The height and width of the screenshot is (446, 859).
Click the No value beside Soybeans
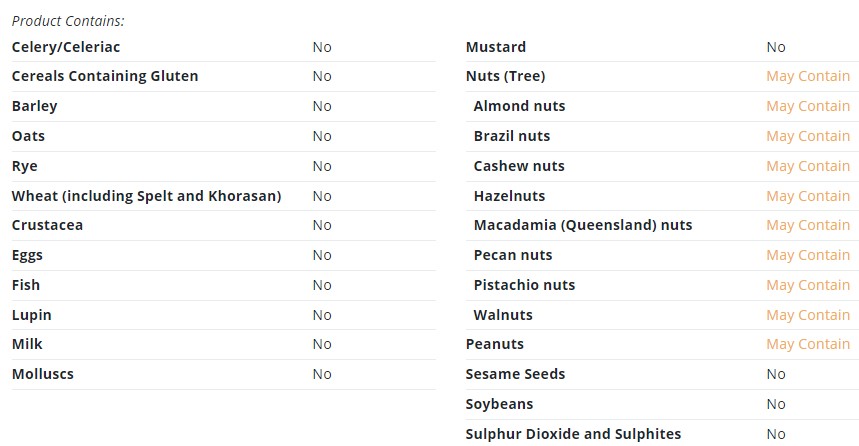pyautogui.click(x=776, y=404)
